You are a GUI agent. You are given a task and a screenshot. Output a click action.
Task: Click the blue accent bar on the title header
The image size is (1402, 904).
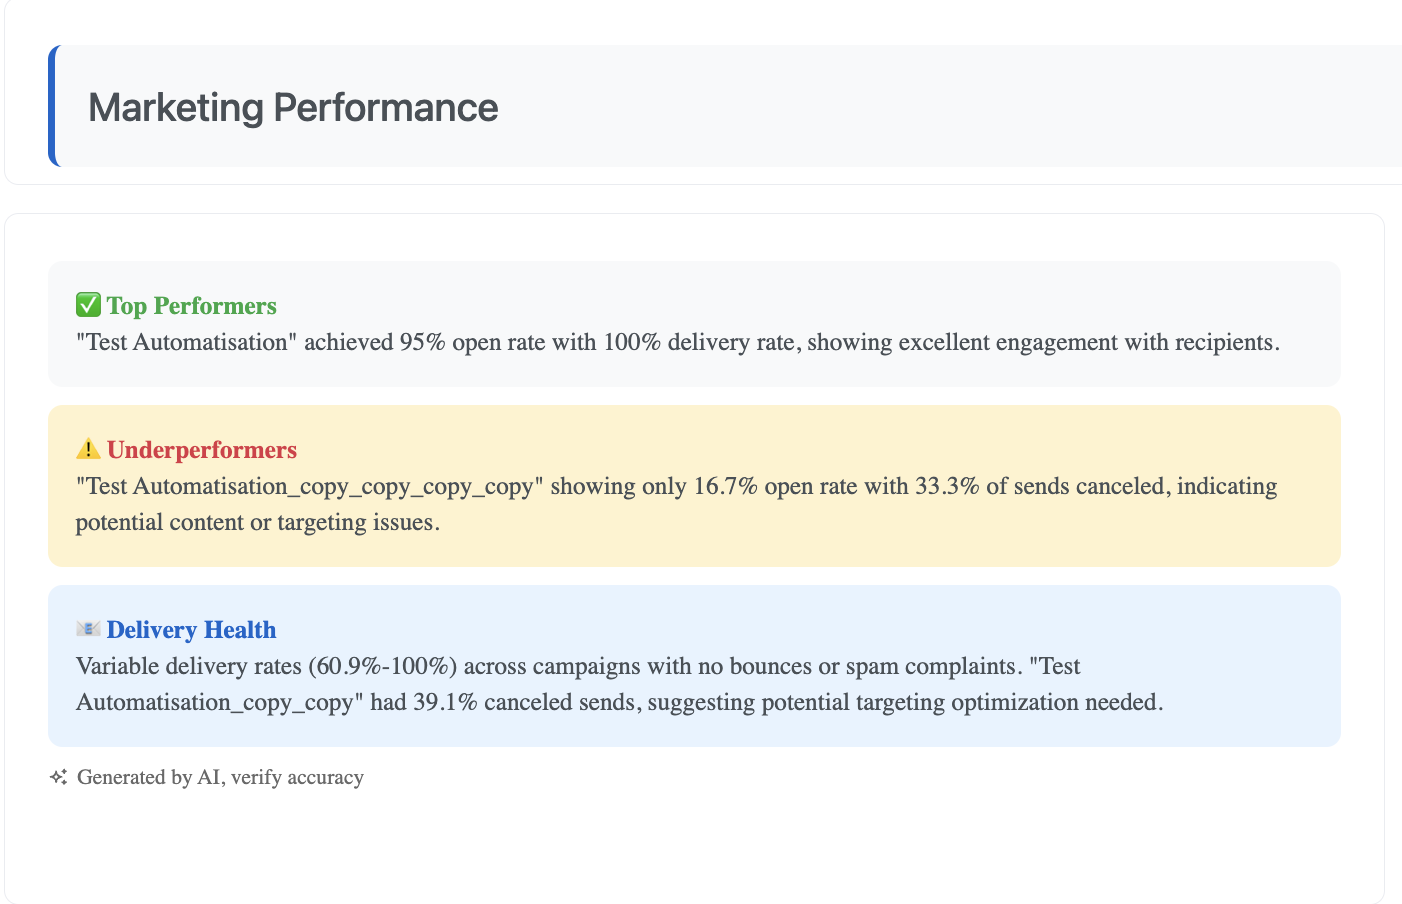[x=53, y=106]
